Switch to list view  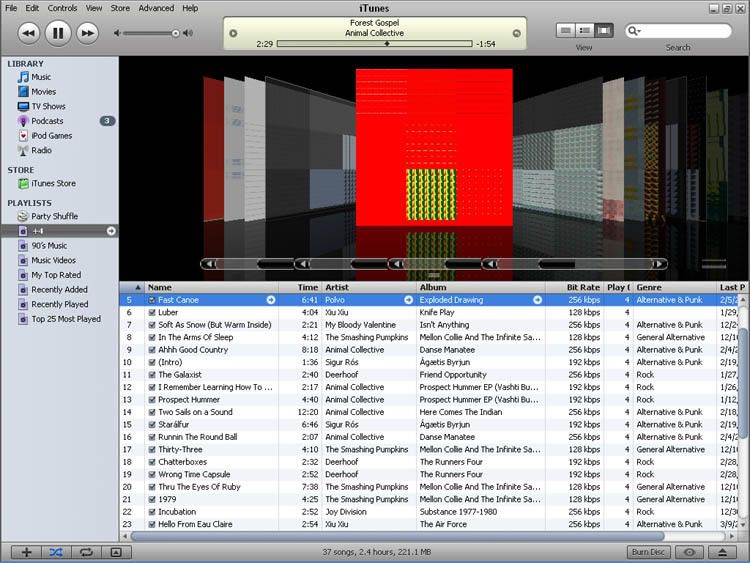tap(565, 31)
